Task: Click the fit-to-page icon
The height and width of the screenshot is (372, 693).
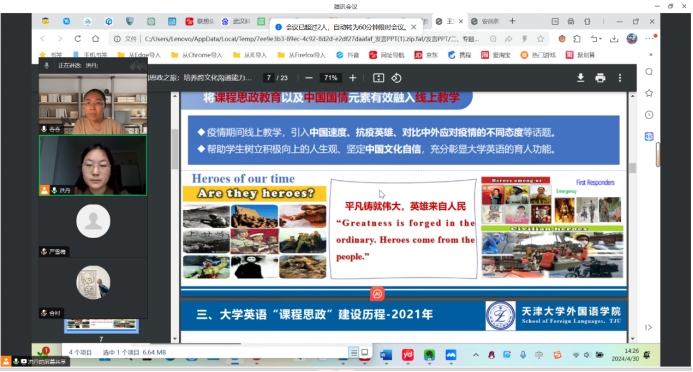Action: click(x=378, y=78)
